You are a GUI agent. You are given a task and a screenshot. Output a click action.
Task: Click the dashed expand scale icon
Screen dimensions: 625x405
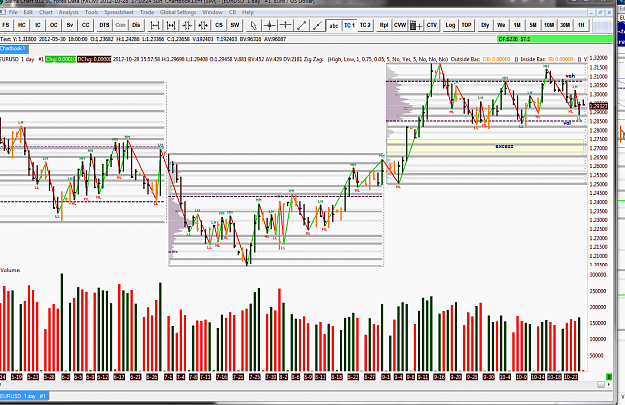187,26
